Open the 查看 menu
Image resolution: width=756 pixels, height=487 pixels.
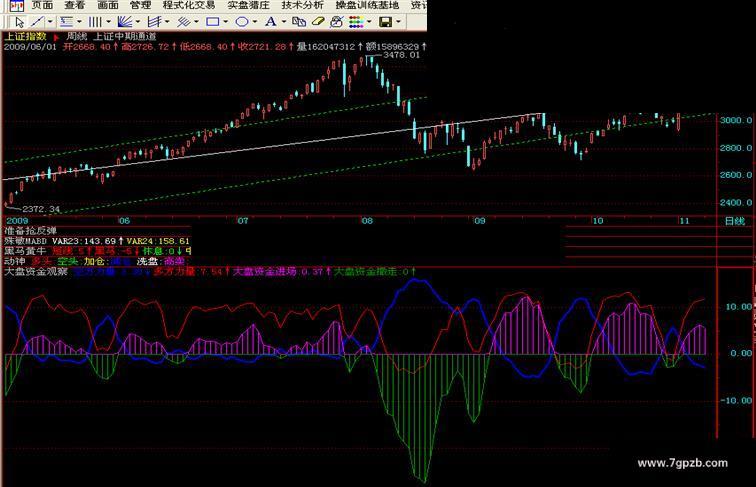point(75,5)
